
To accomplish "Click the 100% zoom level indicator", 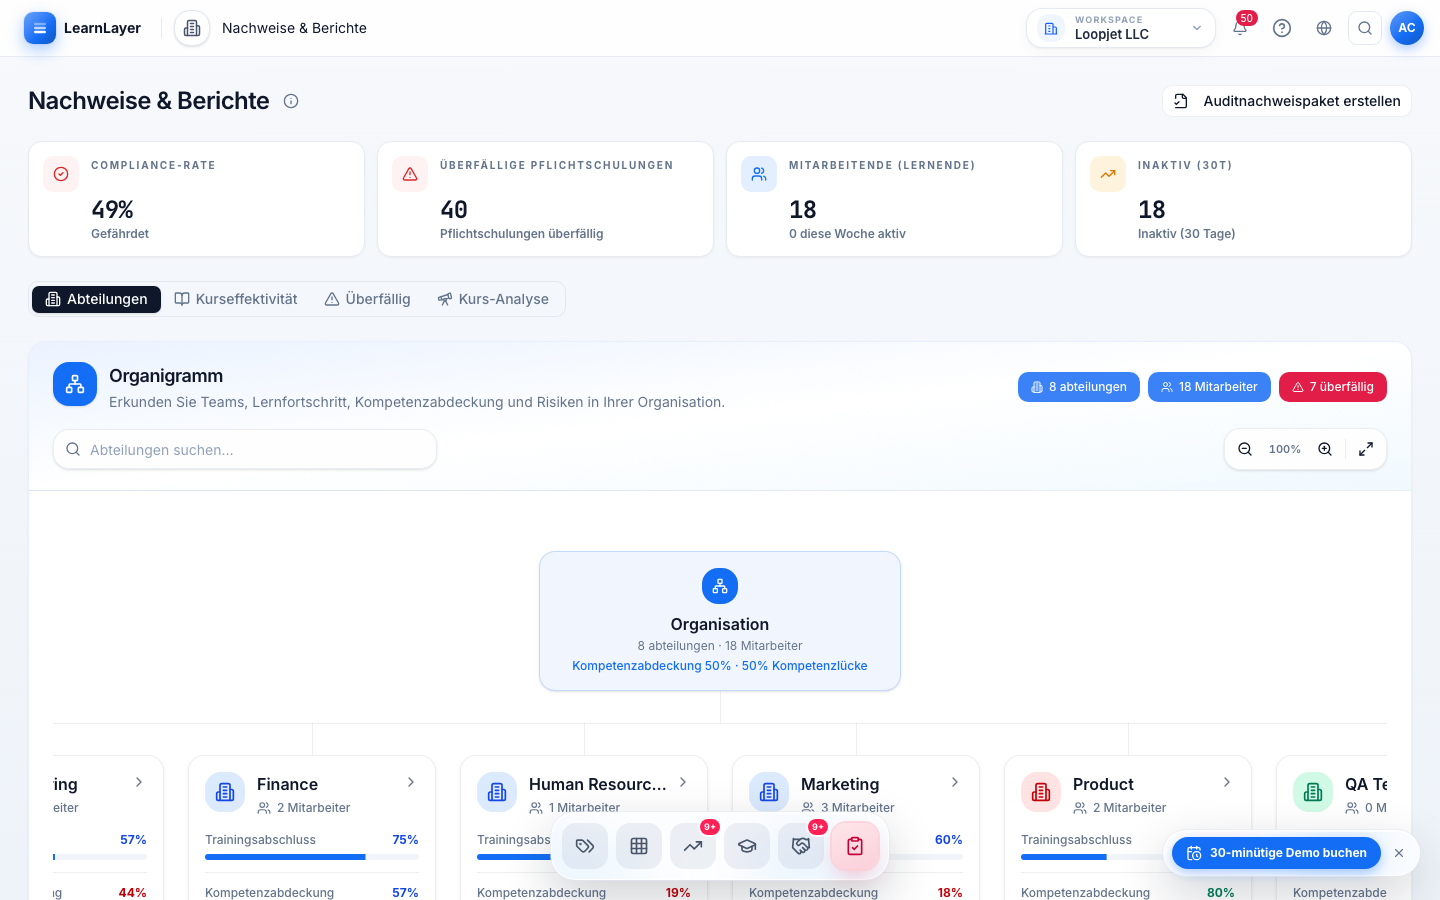I will point(1285,449).
